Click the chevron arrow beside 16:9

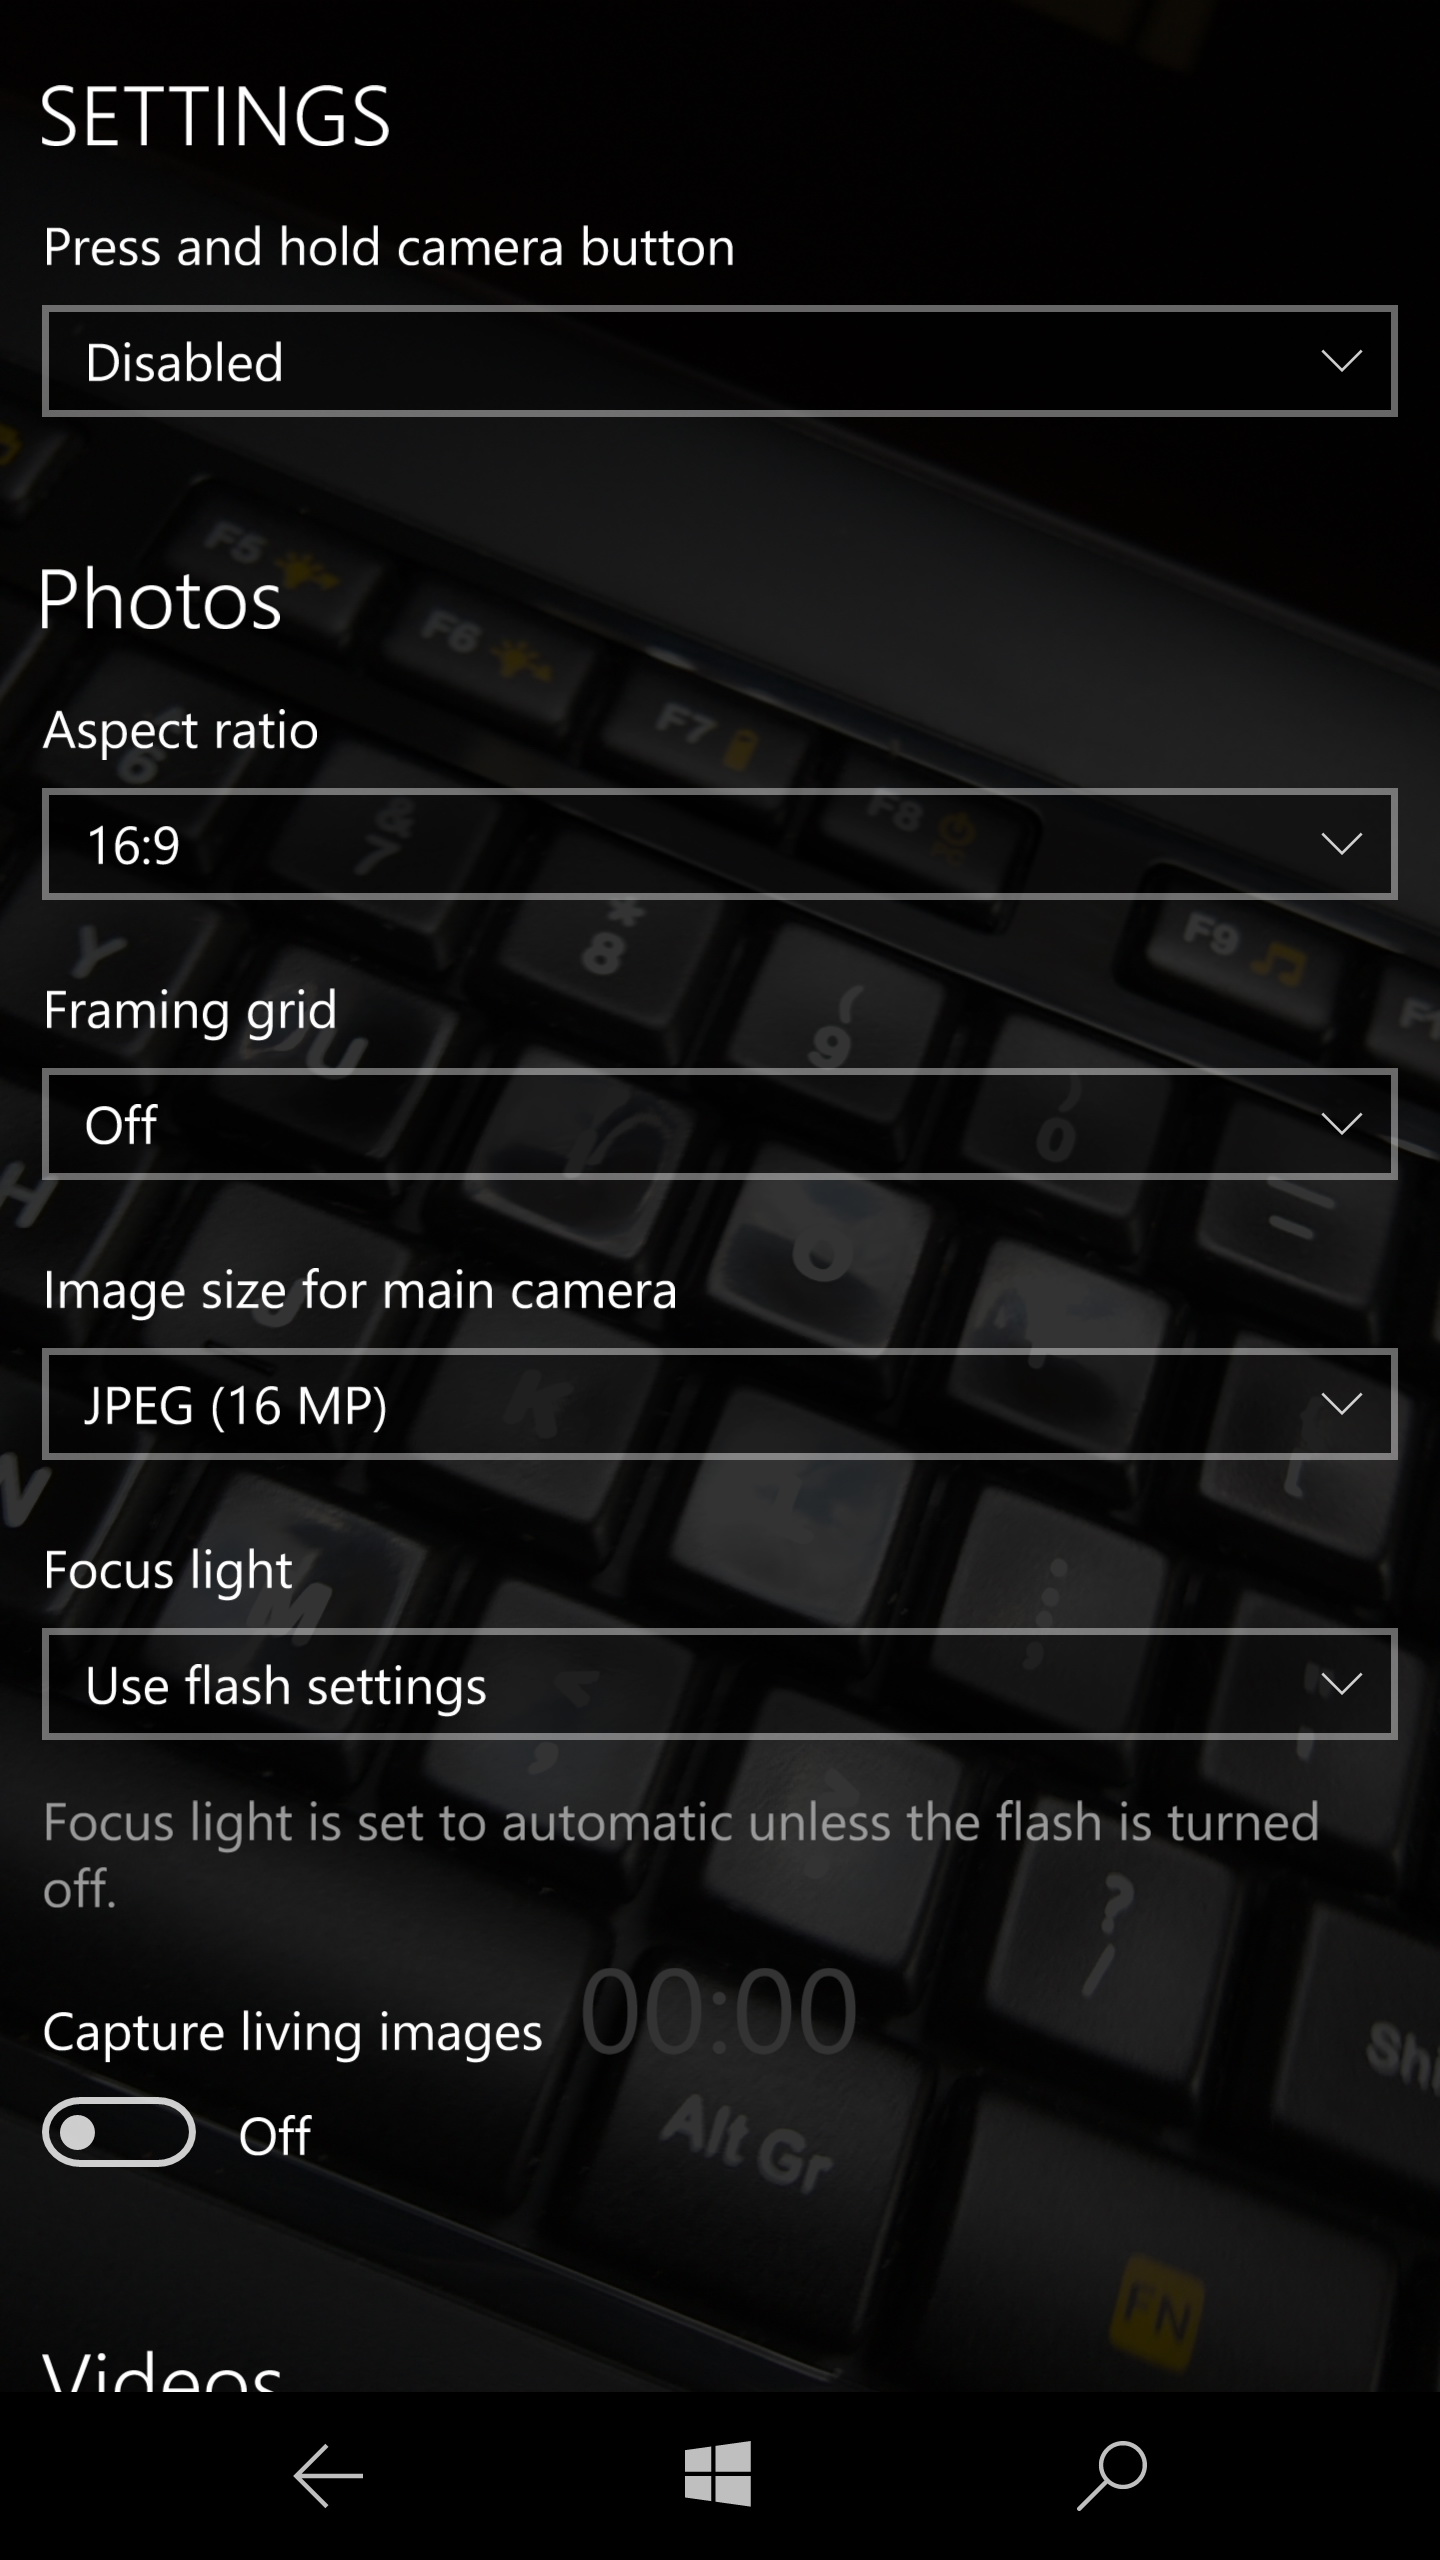click(1341, 844)
